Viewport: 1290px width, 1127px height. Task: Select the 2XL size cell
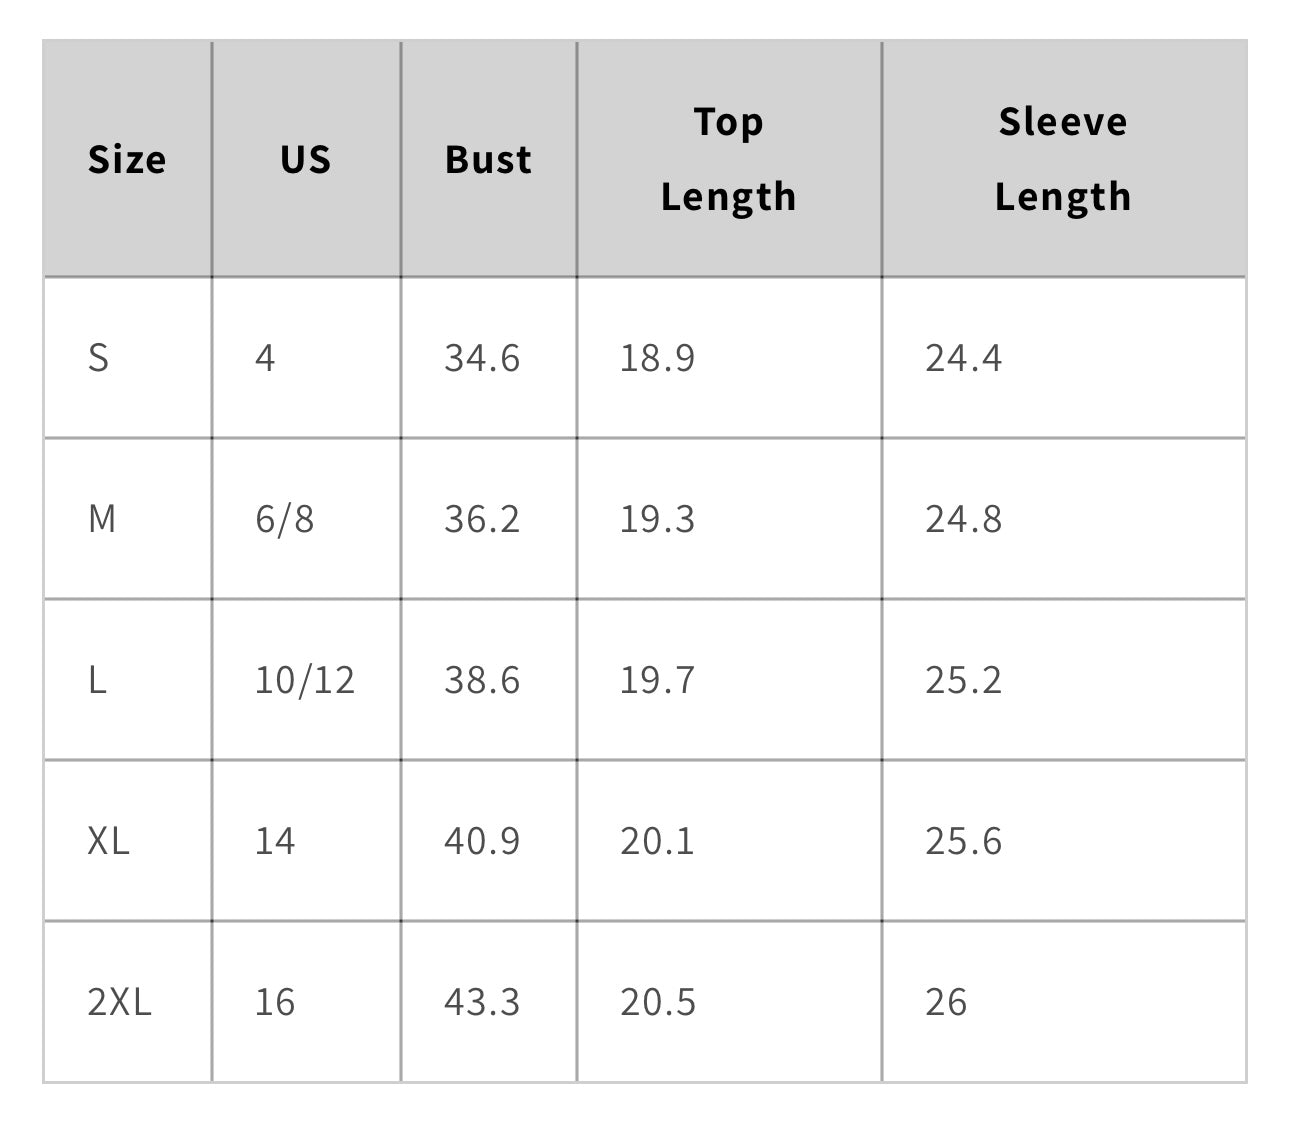pos(119,1002)
